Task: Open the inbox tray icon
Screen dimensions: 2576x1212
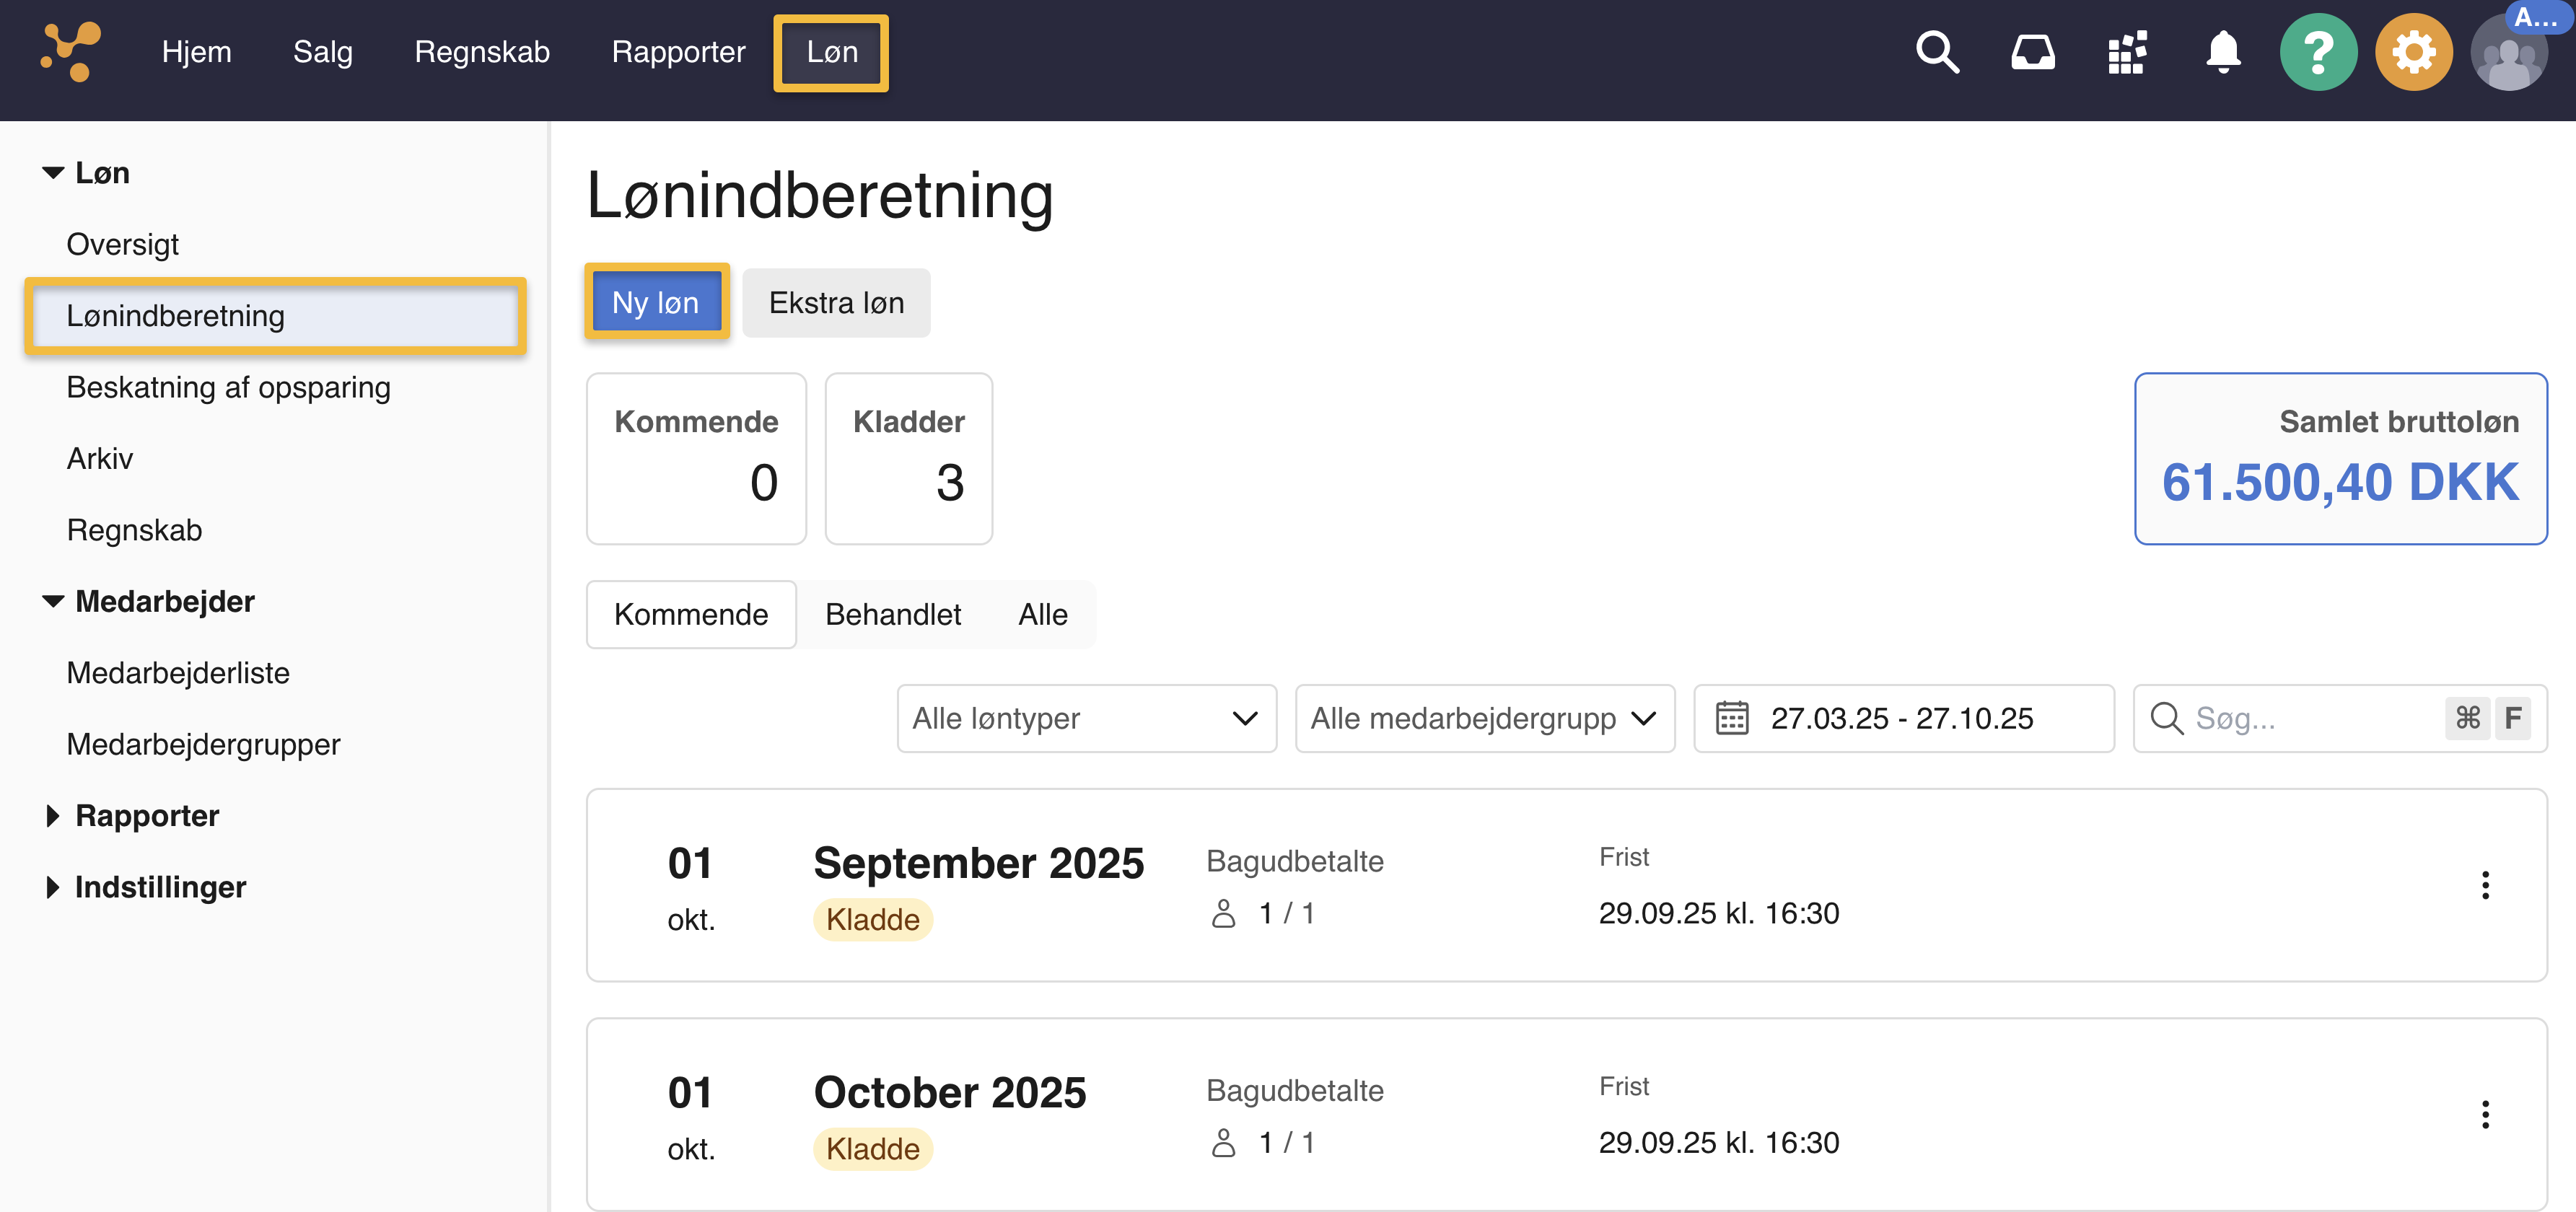Action: (x=2032, y=52)
